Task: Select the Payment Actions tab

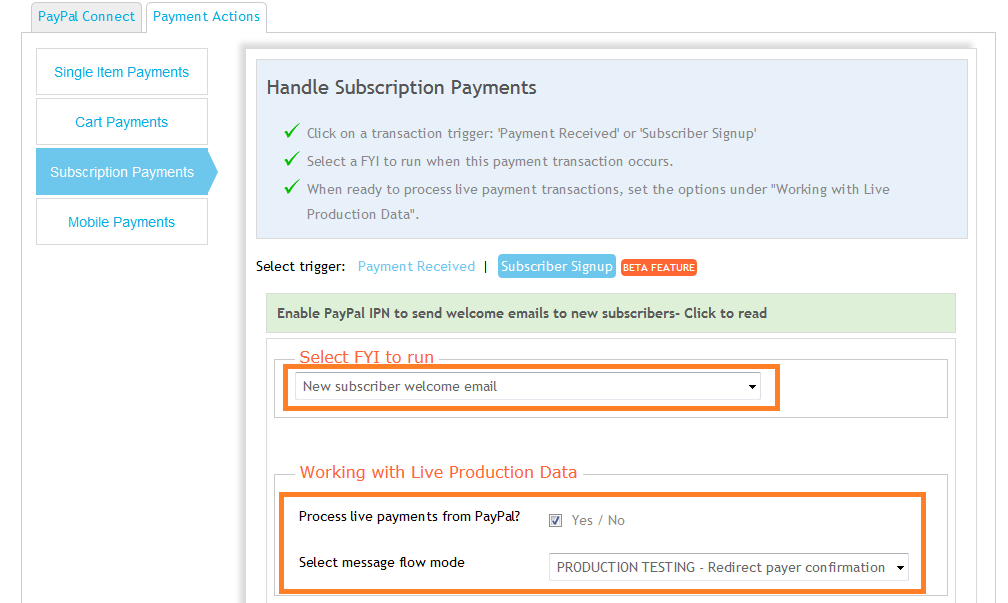Action: tap(206, 17)
